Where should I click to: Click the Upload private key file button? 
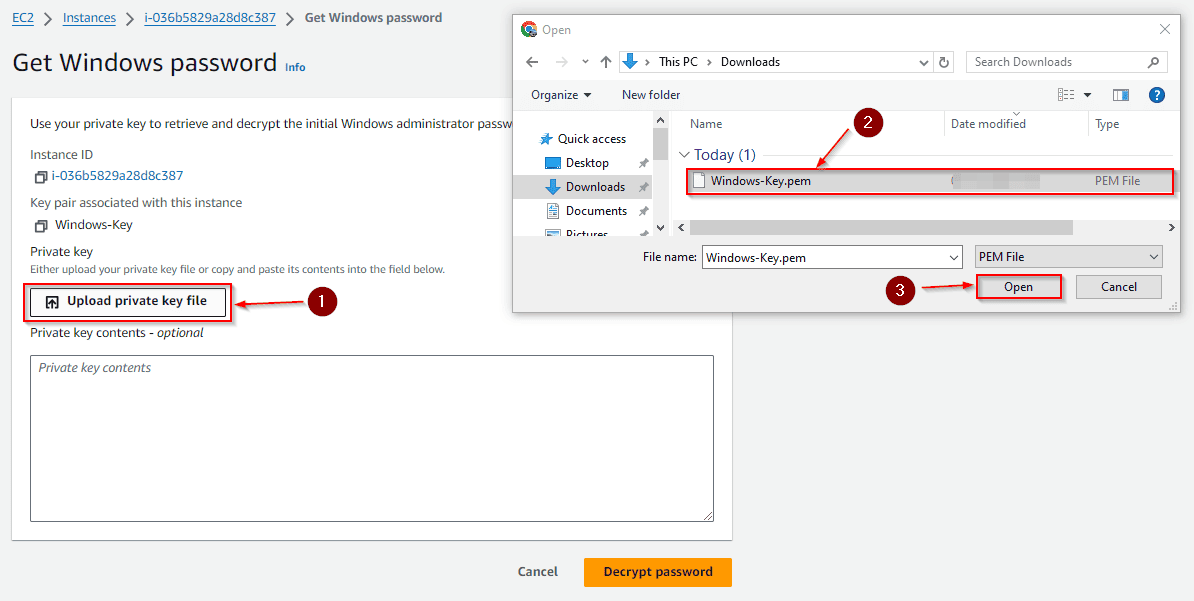point(128,301)
